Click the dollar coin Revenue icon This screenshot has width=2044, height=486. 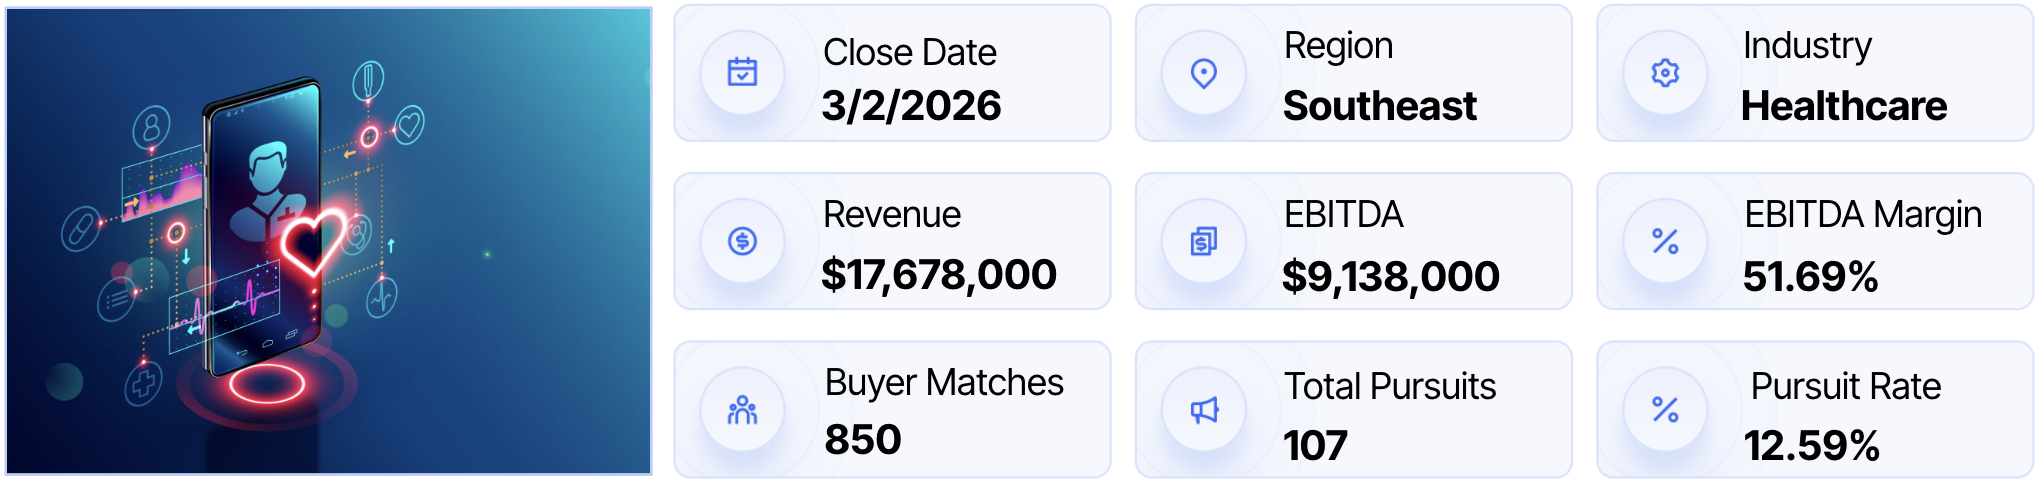click(742, 241)
